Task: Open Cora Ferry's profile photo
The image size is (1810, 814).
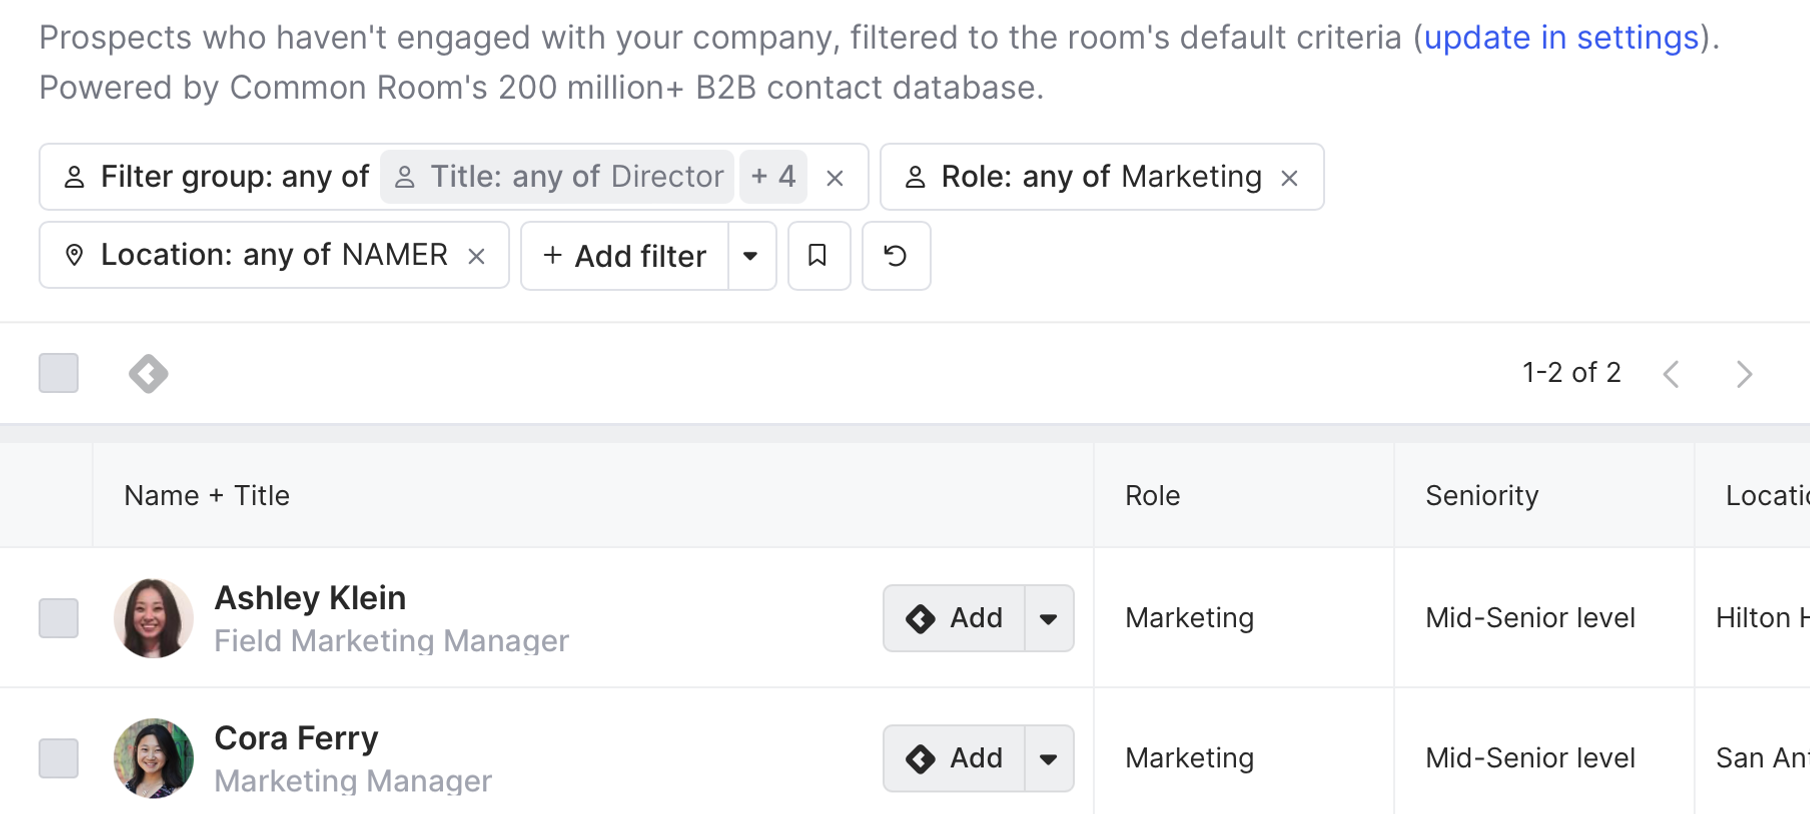Action: pyautogui.click(x=153, y=758)
